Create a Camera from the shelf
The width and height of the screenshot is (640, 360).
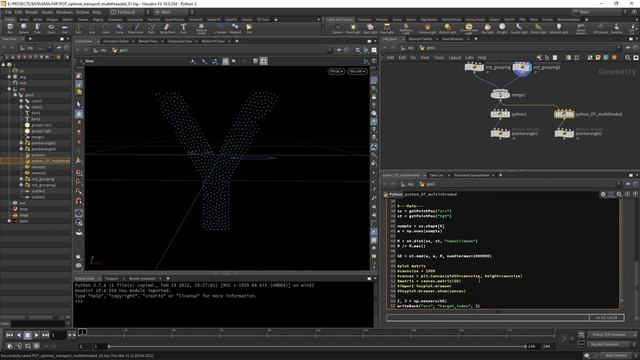point(337,28)
